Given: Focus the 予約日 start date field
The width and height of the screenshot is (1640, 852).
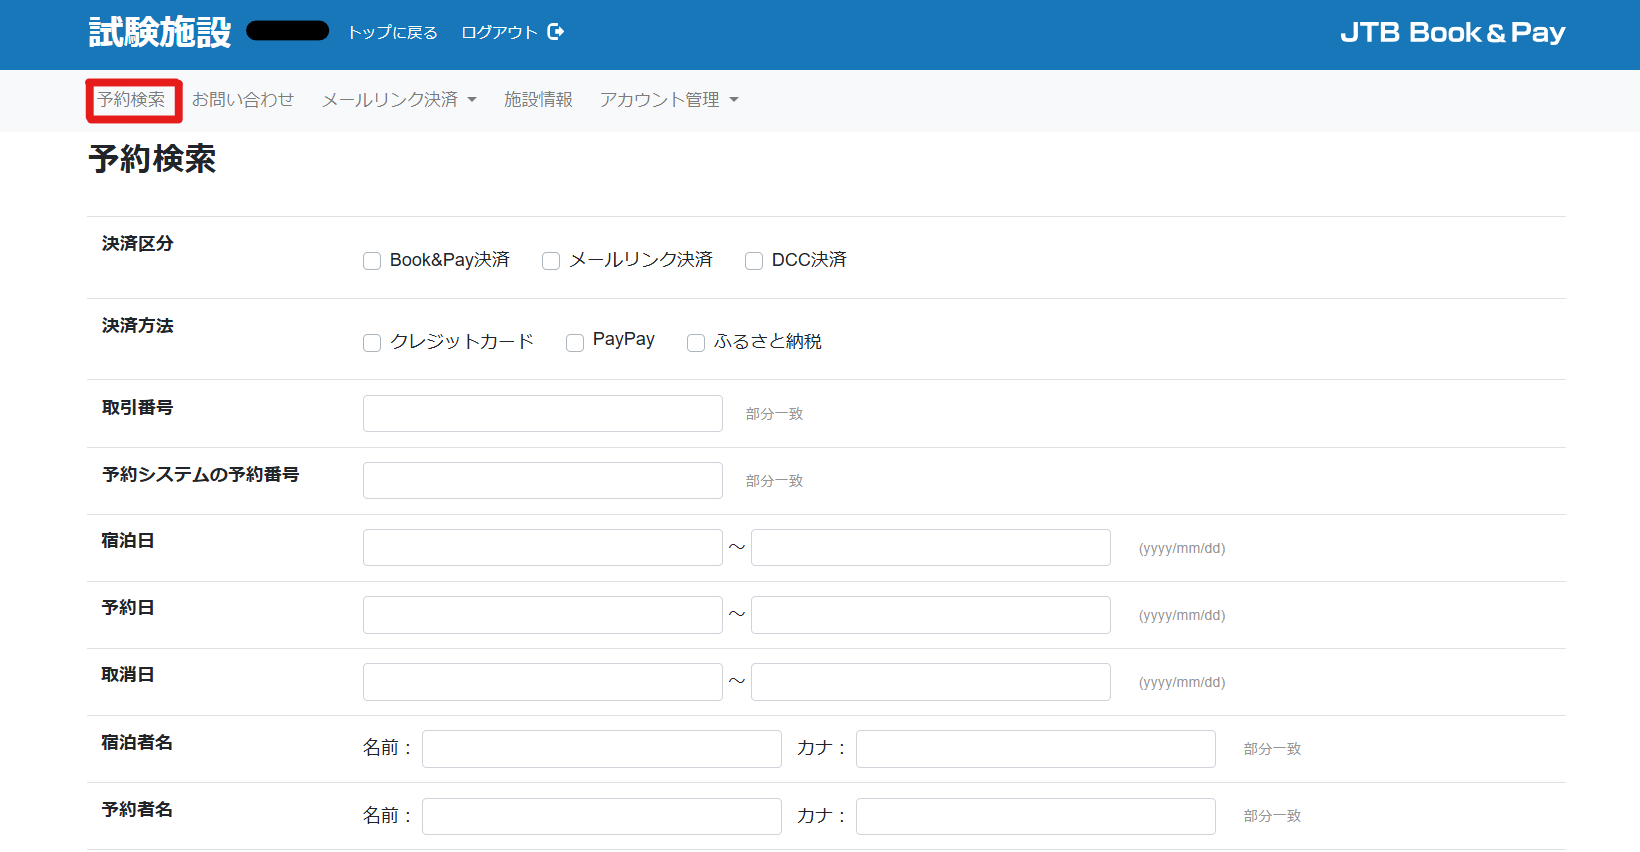Looking at the screenshot, I should click(543, 615).
